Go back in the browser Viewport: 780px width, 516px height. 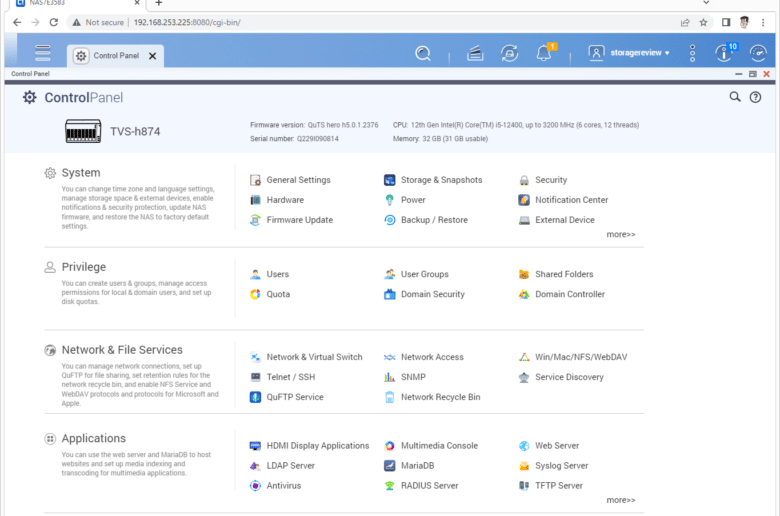(17, 22)
